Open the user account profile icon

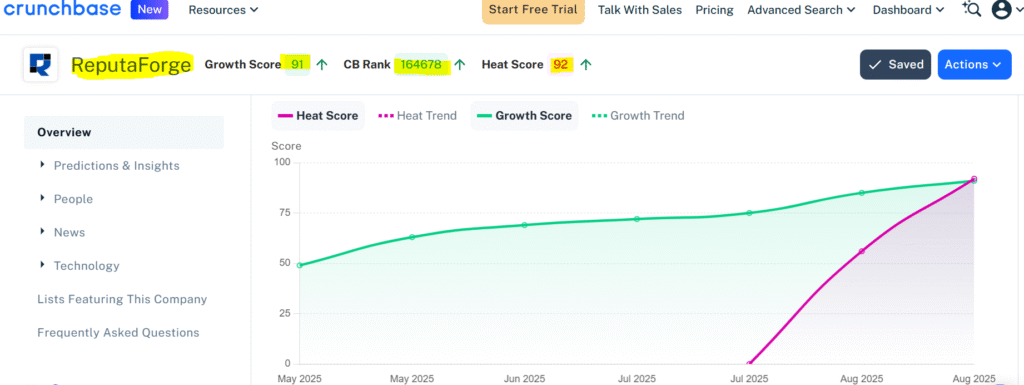1001,10
